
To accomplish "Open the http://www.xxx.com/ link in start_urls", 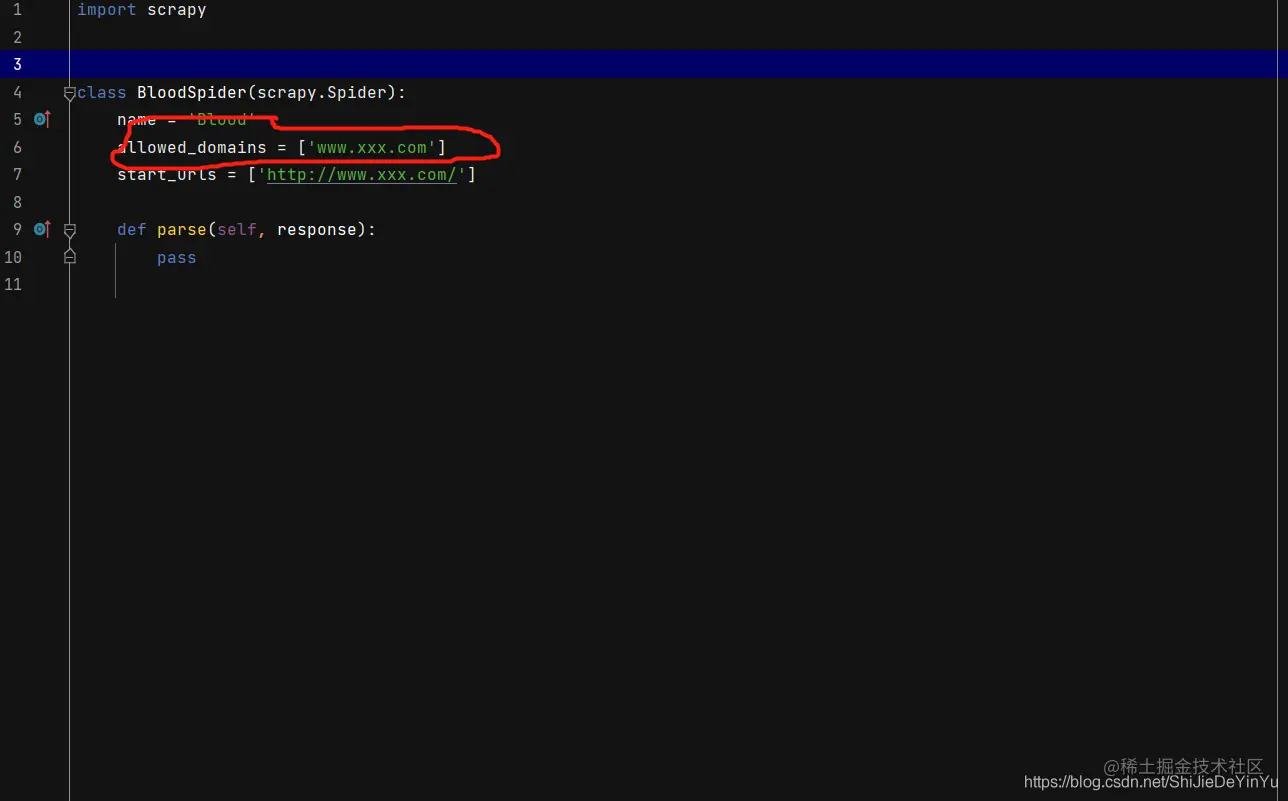I will coord(361,175).
